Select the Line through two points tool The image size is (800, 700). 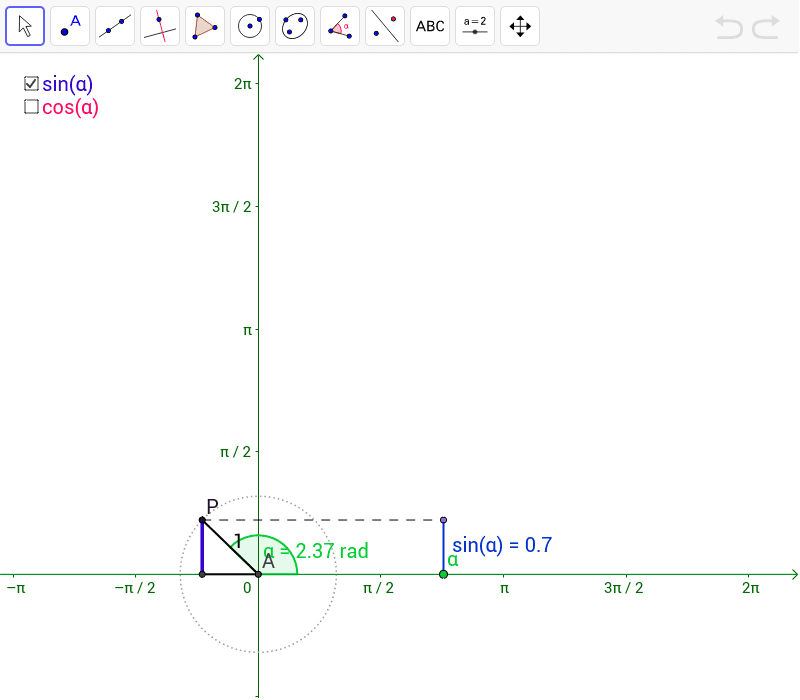click(x=115, y=26)
